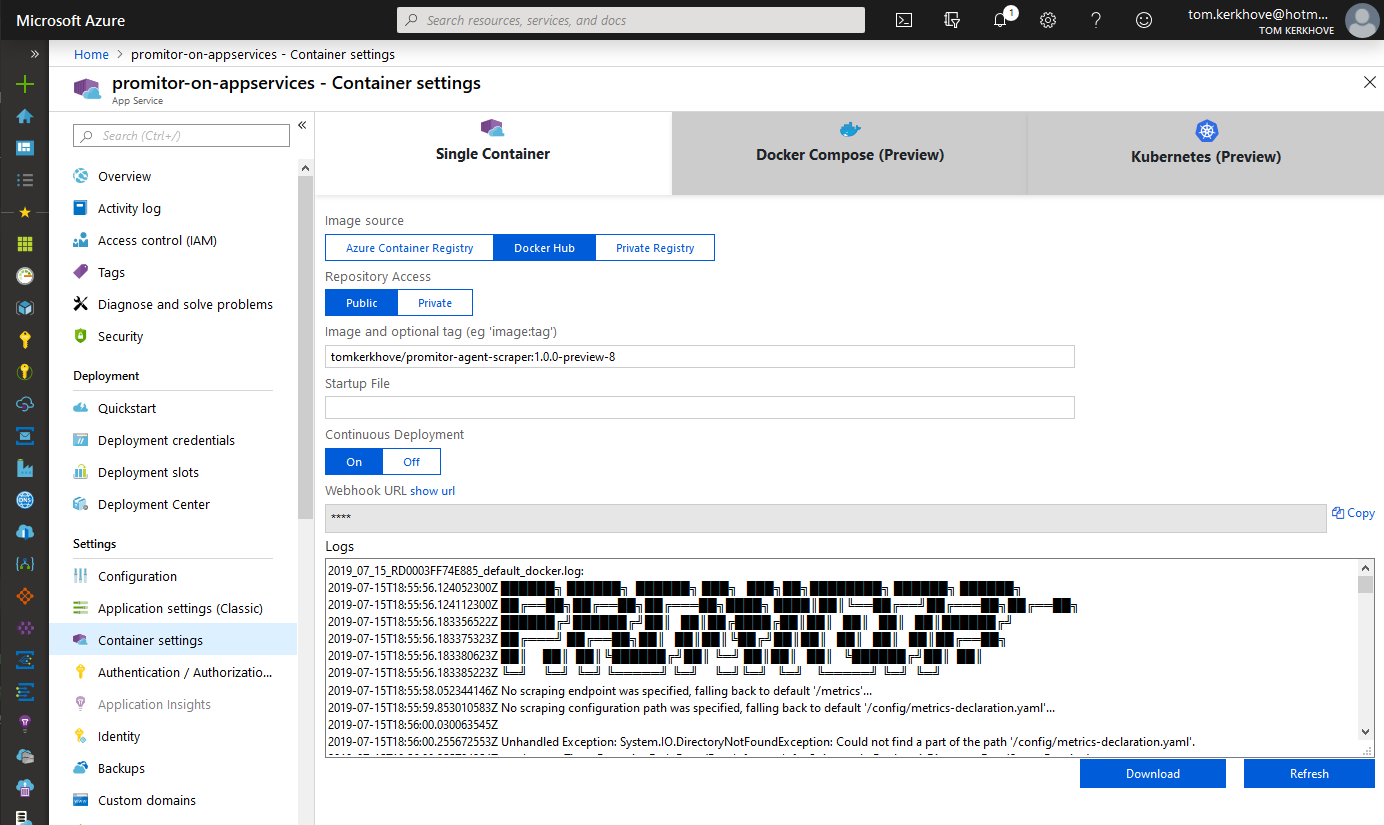
Task: Expand the left portal sidebar
Action: [34, 54]
